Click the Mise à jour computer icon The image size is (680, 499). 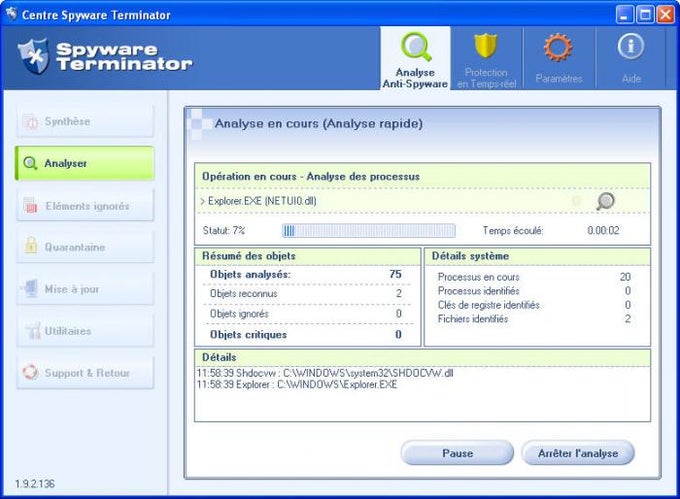point(29,288)
